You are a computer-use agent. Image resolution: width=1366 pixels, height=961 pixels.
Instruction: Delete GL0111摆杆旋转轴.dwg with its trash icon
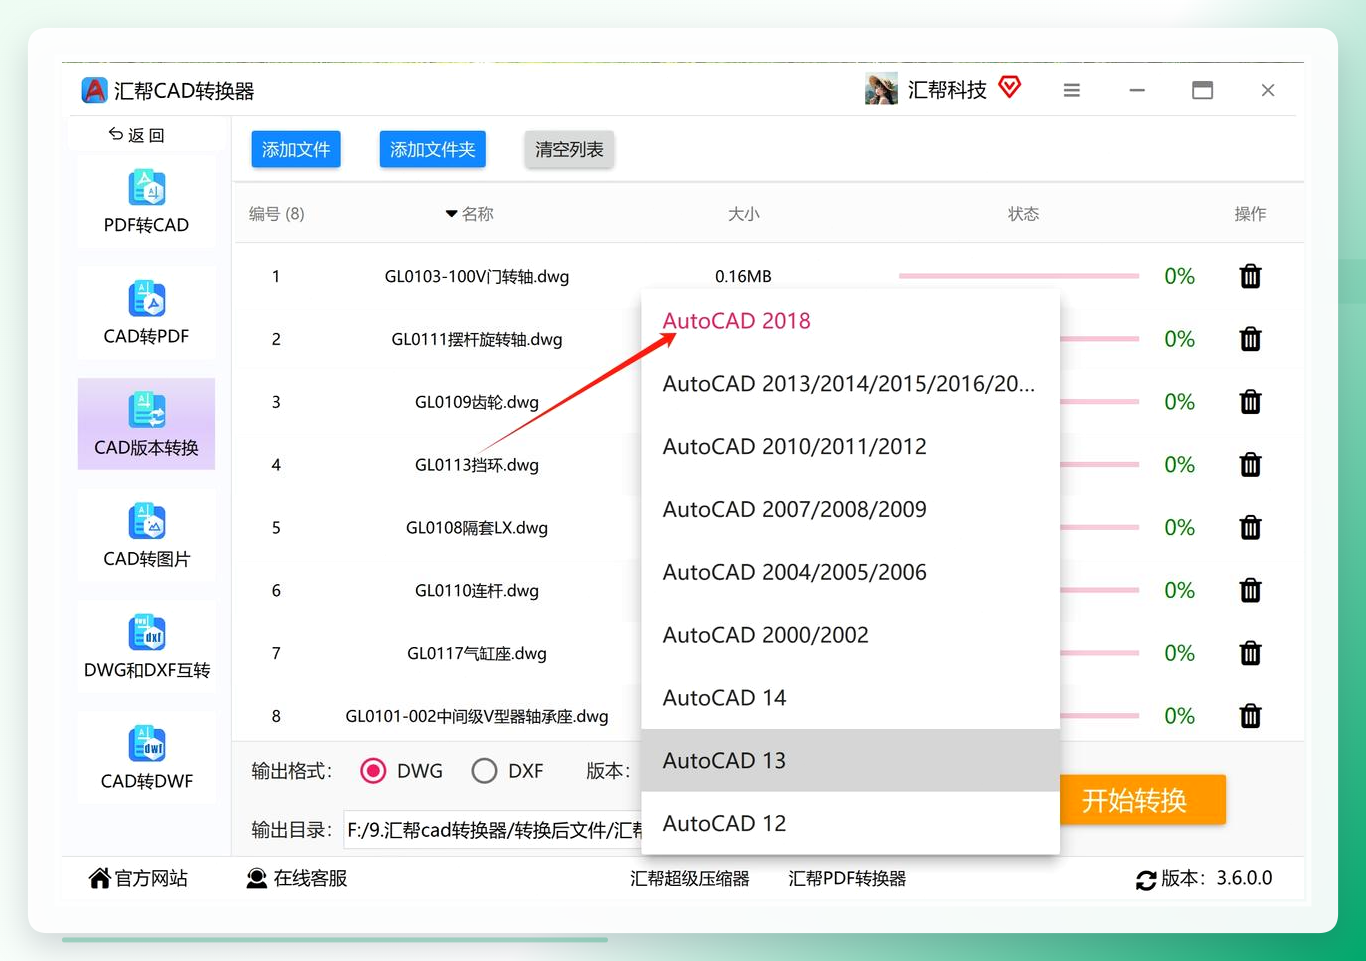click(1250, 339)
